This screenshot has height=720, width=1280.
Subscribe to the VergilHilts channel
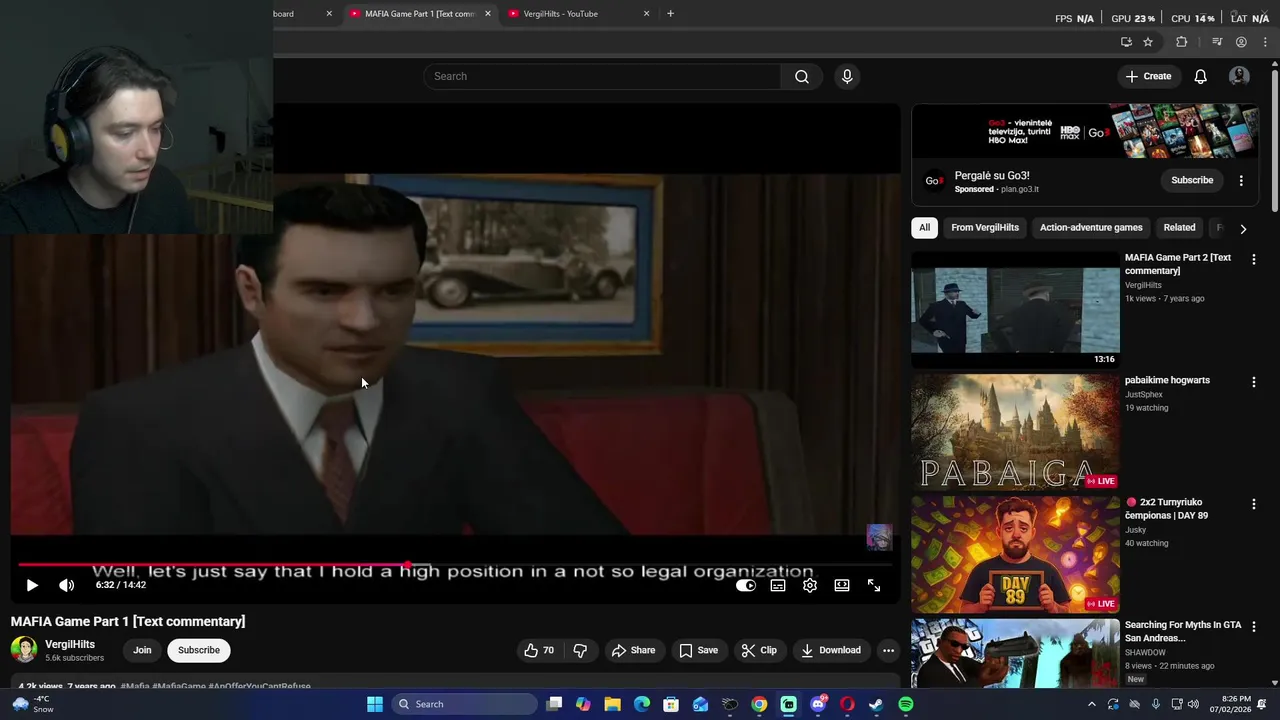pos(199,650)
